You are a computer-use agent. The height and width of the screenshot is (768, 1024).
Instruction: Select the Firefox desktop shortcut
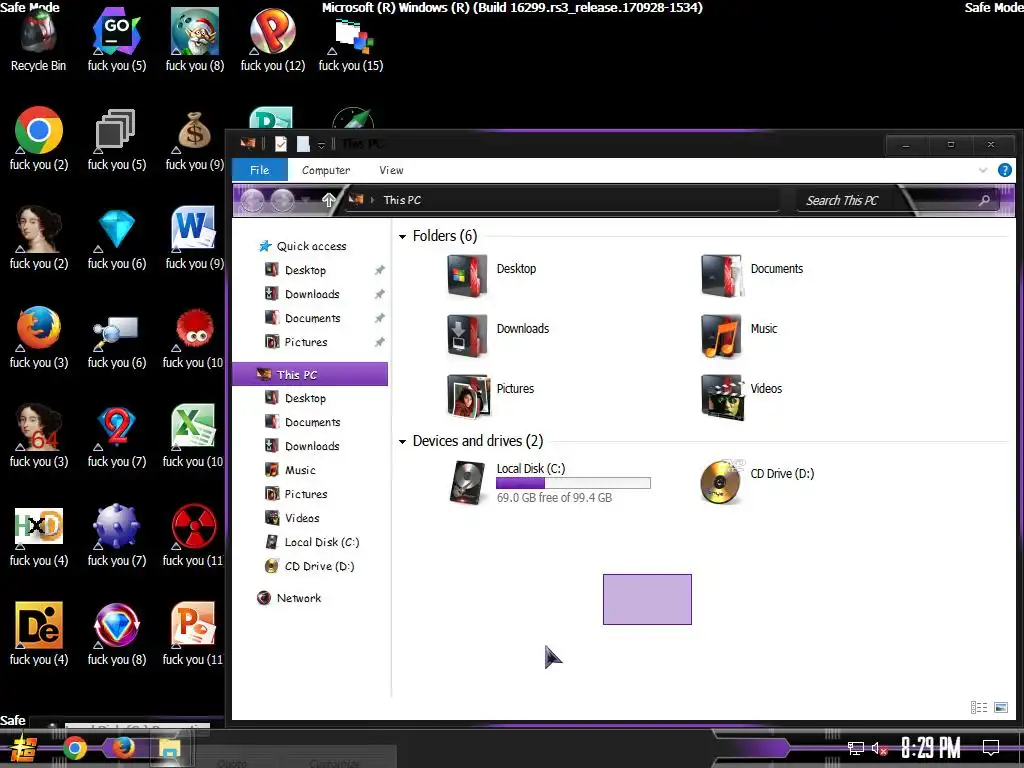pyautogui.click(x=39, y=337)
